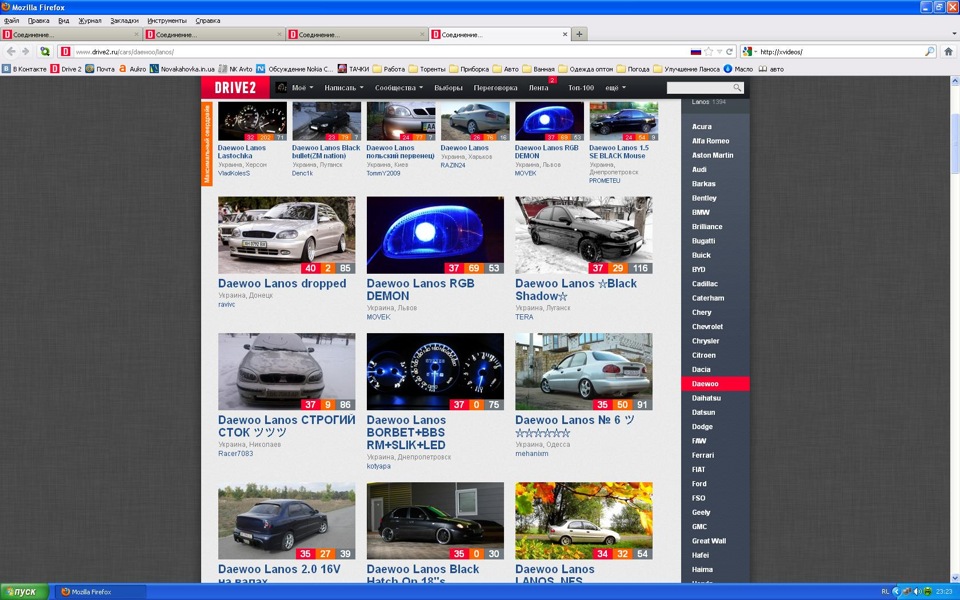Open the tab list dropdown arrow

pyautogui.click(x=954, y=34)
